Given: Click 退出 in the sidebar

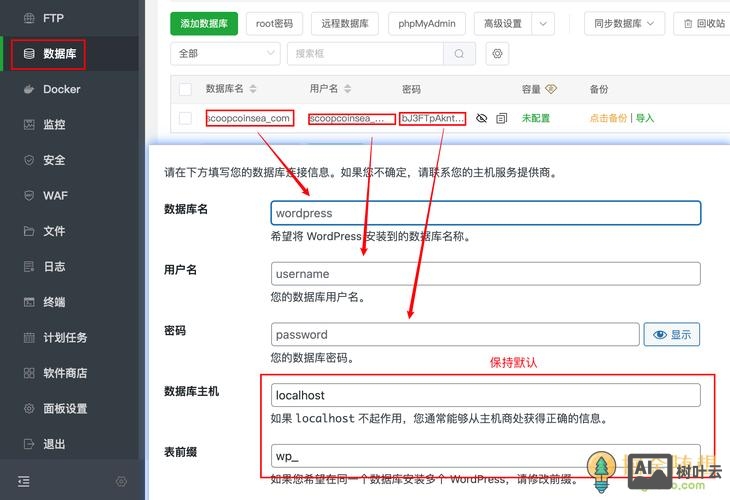Looking at the screenshot, I should click(70, 444).
